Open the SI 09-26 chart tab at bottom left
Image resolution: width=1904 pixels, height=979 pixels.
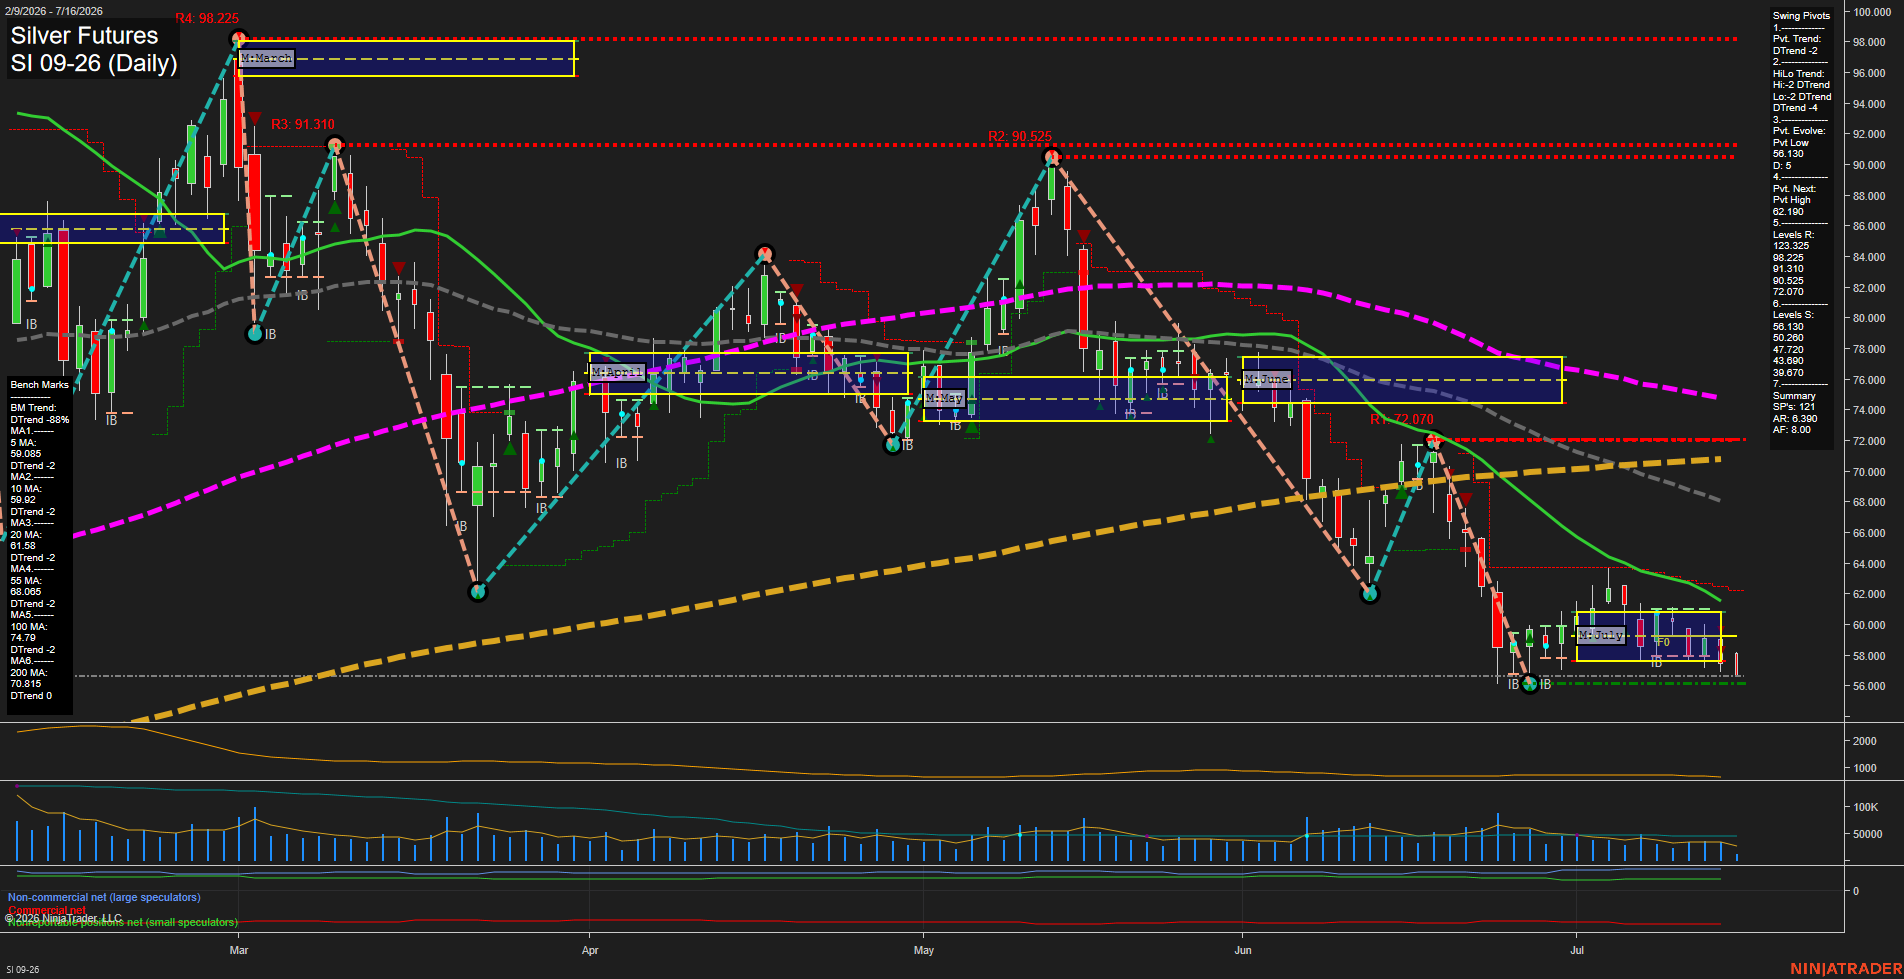[x=23, y=969]
